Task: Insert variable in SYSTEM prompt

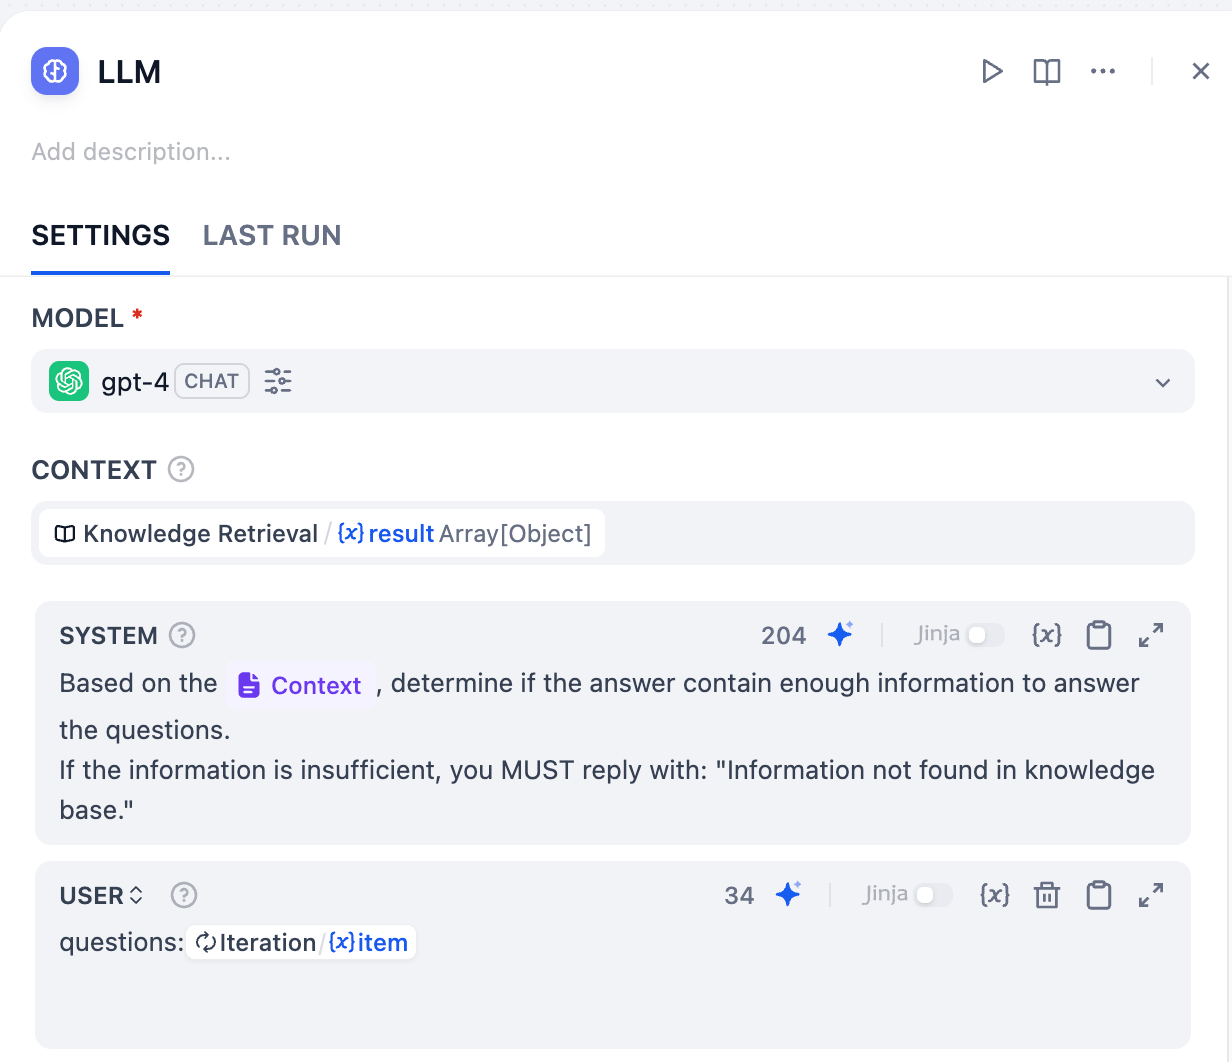Action: coord(1047,635)
